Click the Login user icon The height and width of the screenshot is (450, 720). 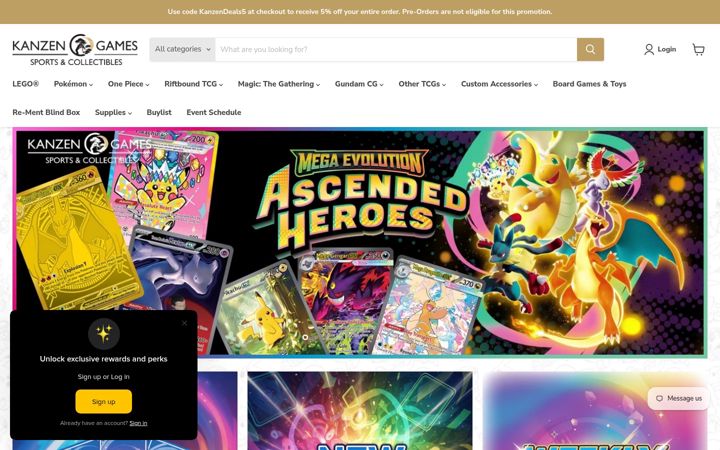tap(648, 49)
